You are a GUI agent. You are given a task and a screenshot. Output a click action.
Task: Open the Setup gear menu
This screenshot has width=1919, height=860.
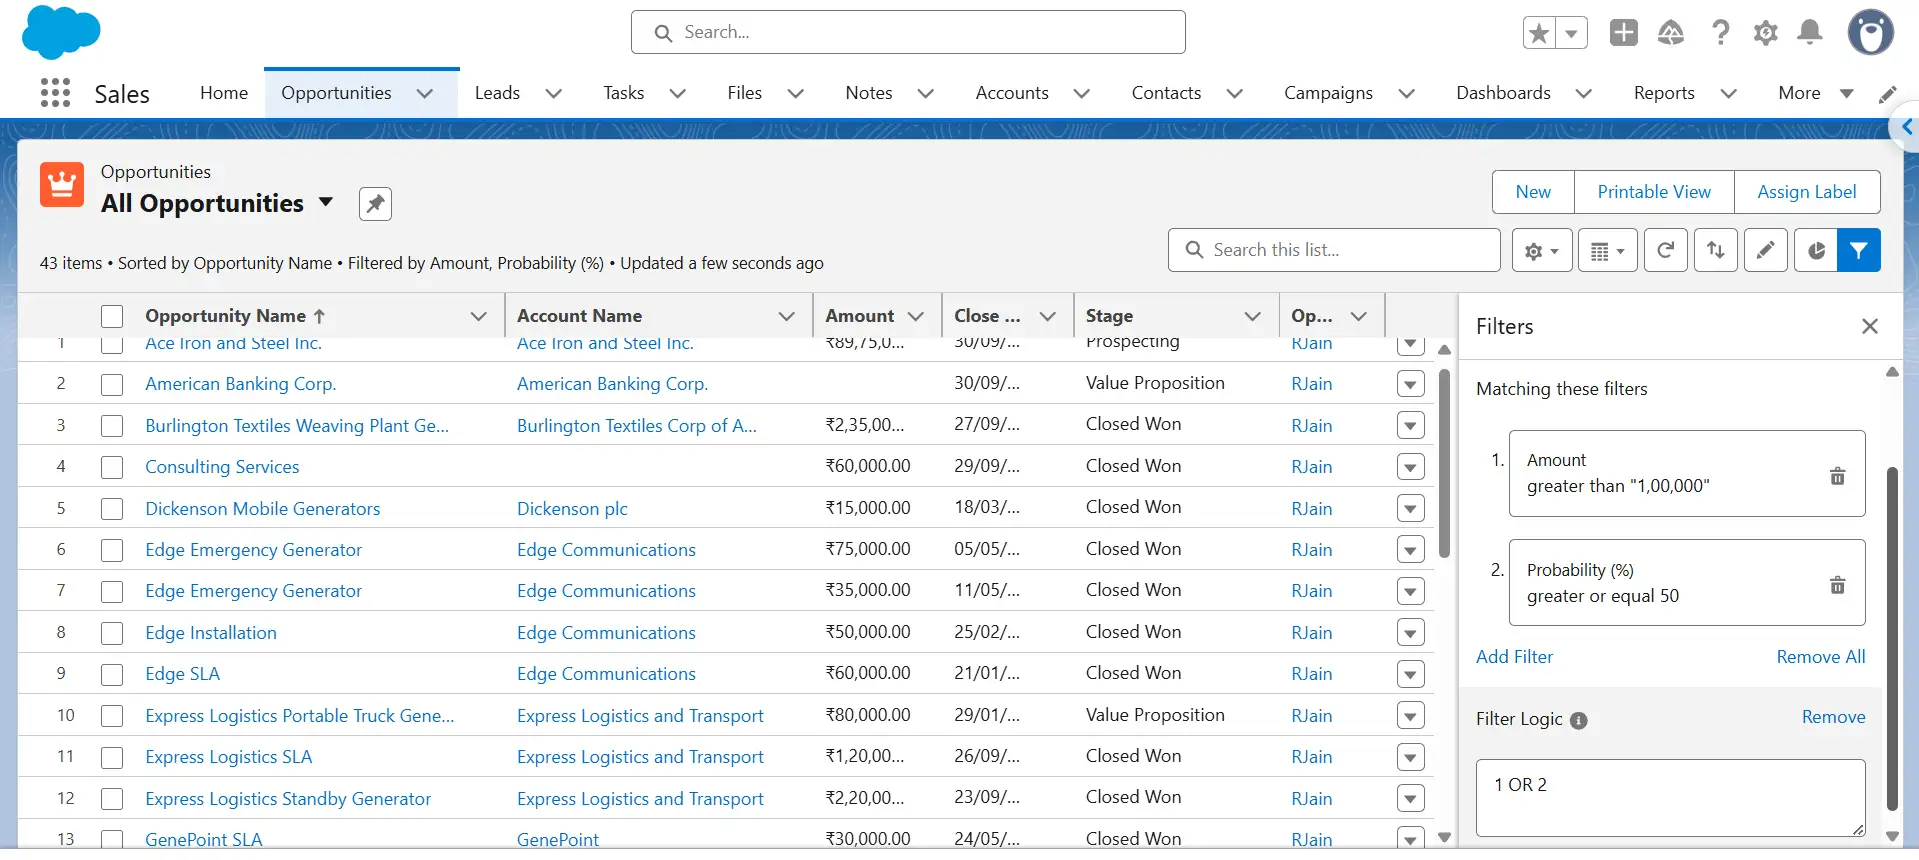pos(1766,33)
